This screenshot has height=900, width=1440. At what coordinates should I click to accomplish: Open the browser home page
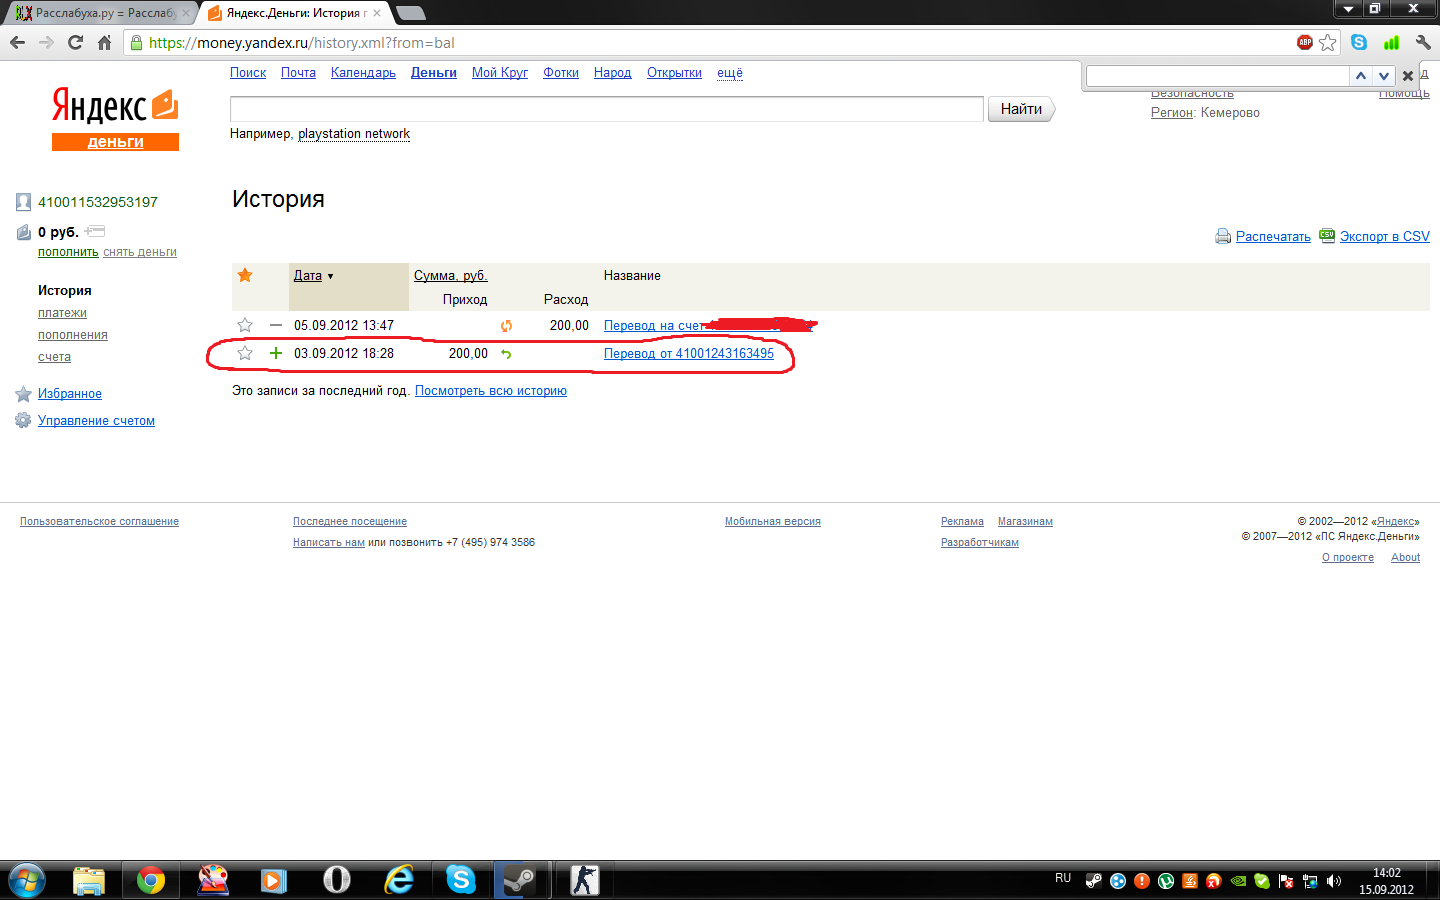coord(104,42)
